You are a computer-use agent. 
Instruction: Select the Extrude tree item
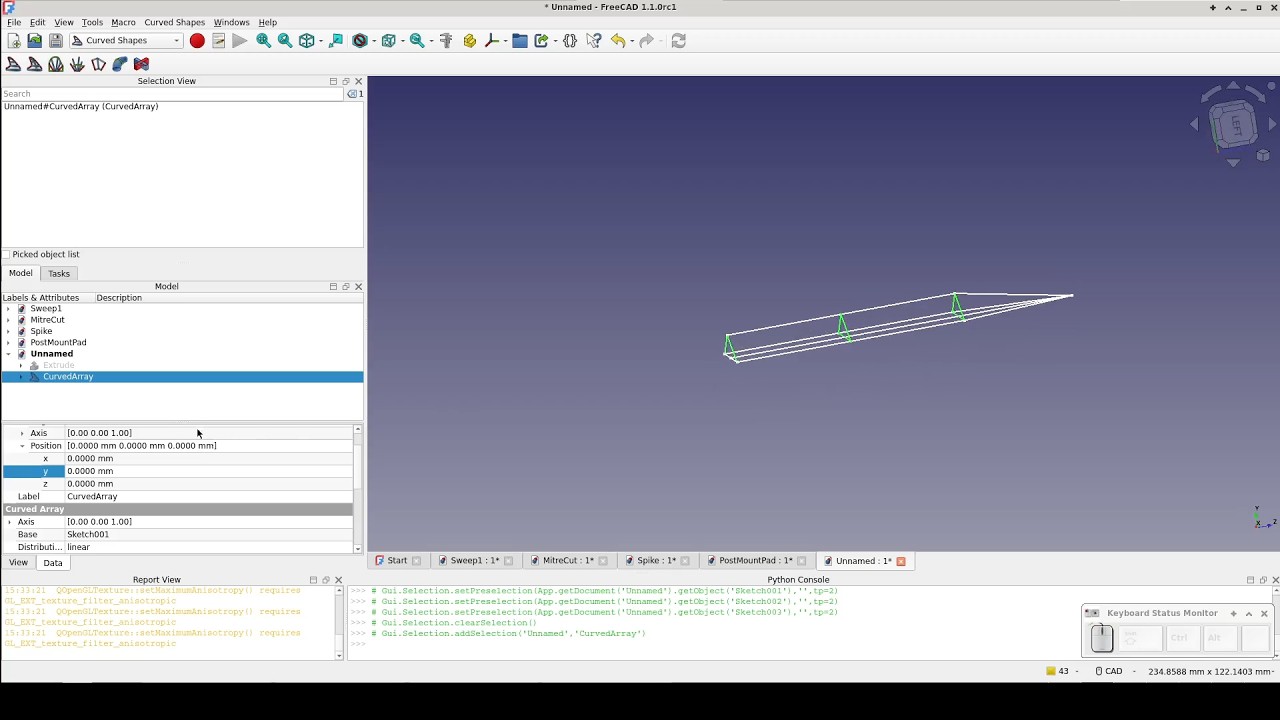59,366
